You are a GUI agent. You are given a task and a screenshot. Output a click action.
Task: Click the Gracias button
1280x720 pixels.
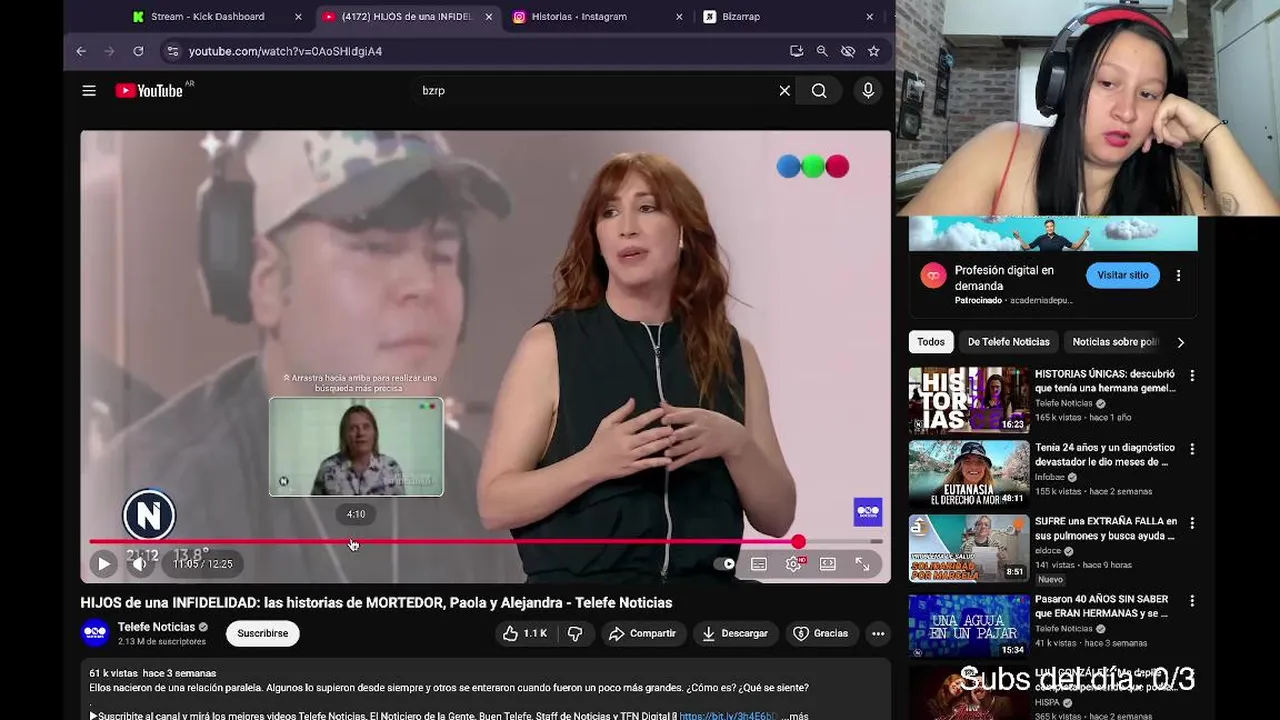821,633
